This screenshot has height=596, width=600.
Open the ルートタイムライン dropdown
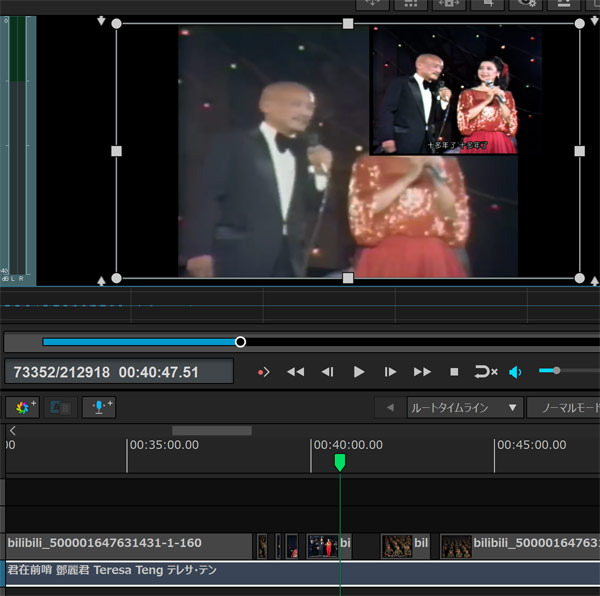464,408
